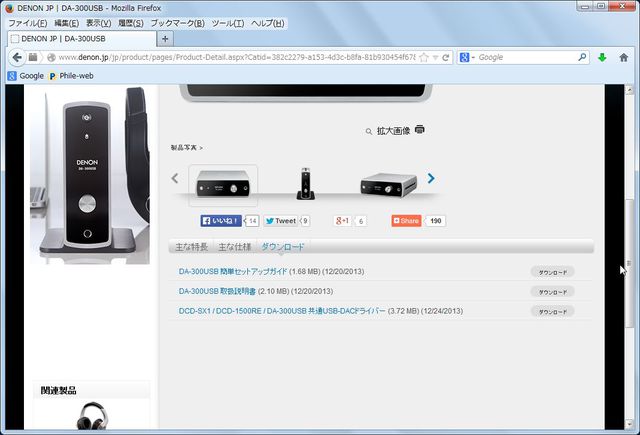640x435 pixels.
Task: Select the vertical stand product thumbnail
Action: (305, 184)
